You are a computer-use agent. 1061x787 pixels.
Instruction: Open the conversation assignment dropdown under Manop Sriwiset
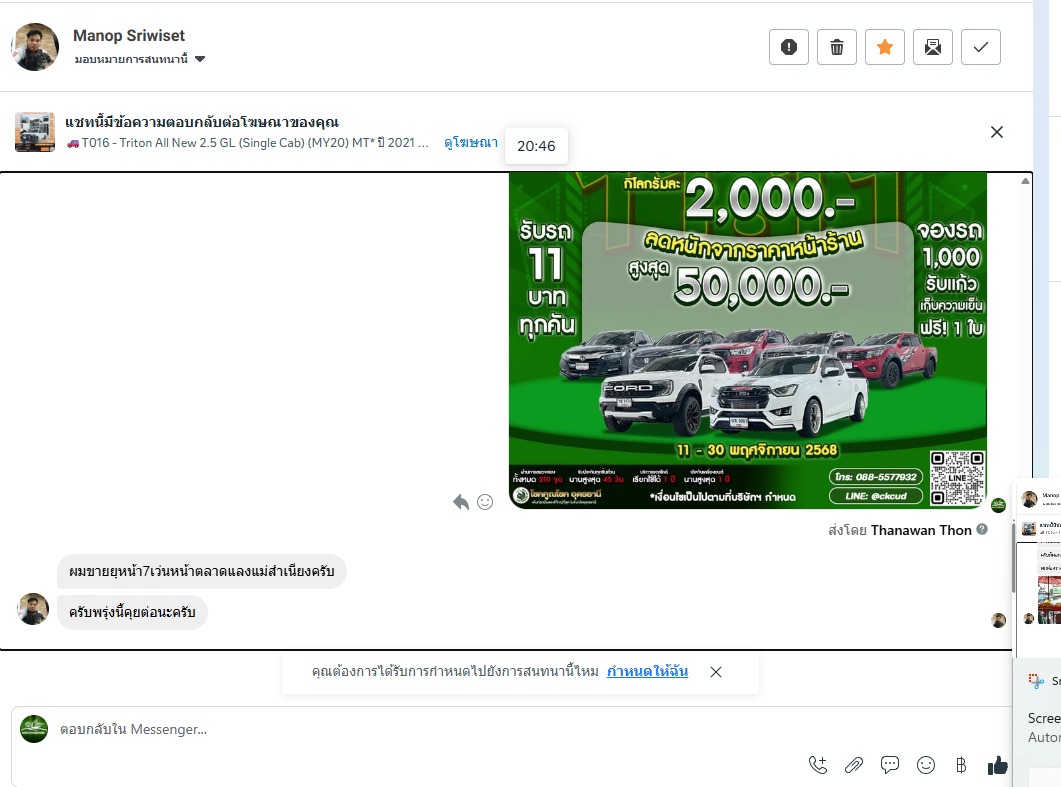139,60
